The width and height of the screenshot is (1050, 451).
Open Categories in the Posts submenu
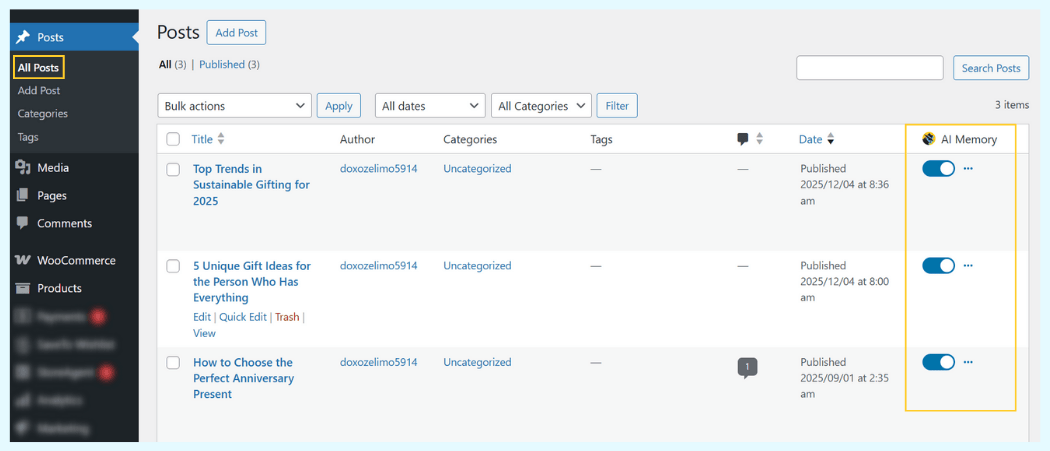pos(43,114)
